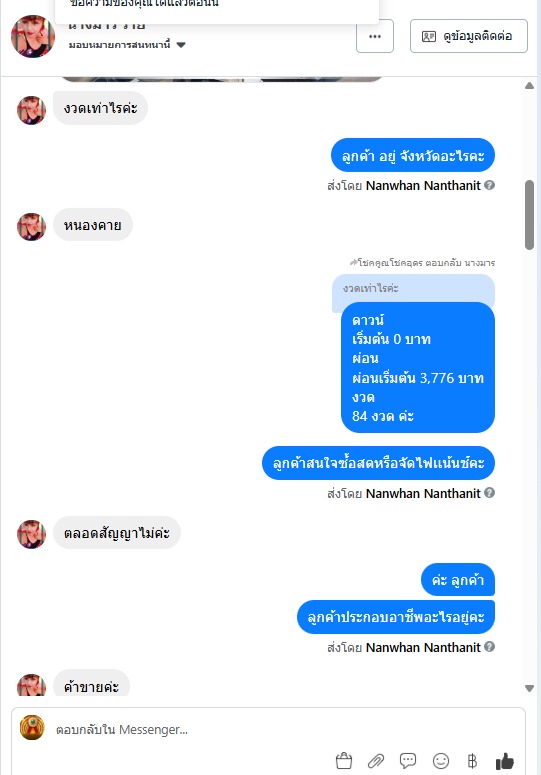Click the chat scrollbar thumb

coord(530,215)
